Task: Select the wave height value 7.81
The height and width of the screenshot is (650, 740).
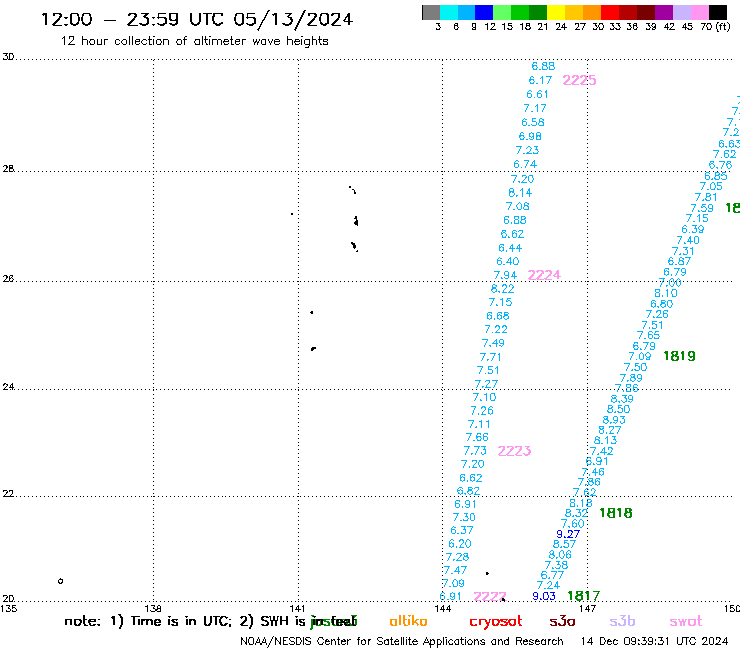Action: 706,197
